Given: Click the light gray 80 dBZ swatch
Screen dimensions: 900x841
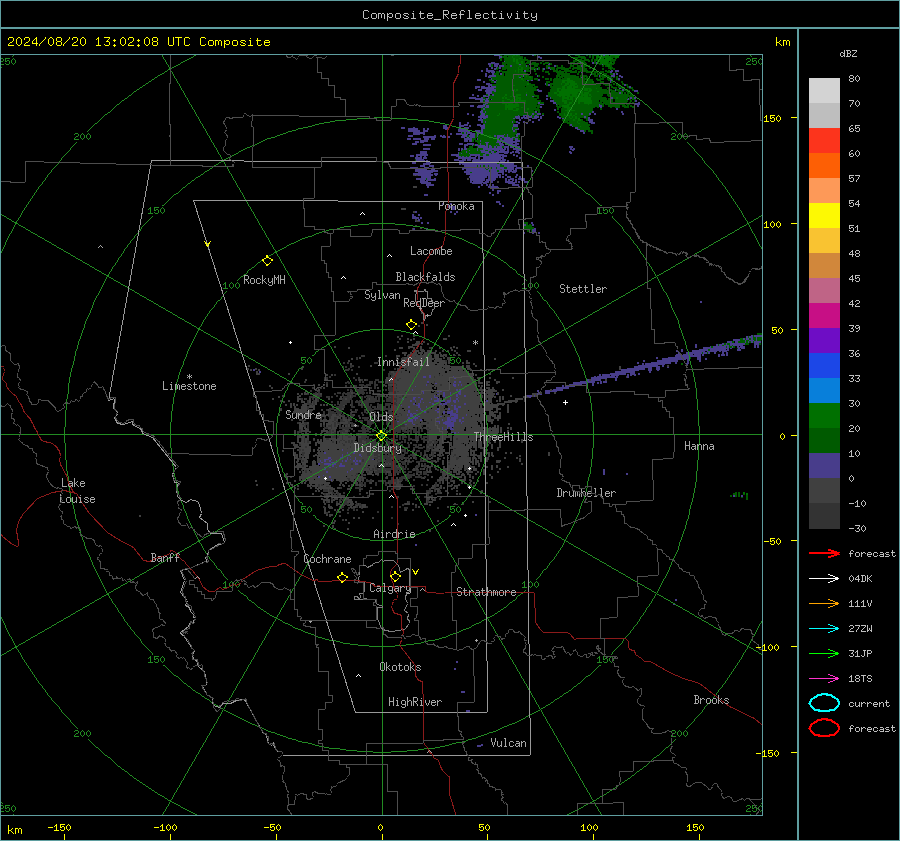Looking at the screenshot, I should tap(824, 90).
